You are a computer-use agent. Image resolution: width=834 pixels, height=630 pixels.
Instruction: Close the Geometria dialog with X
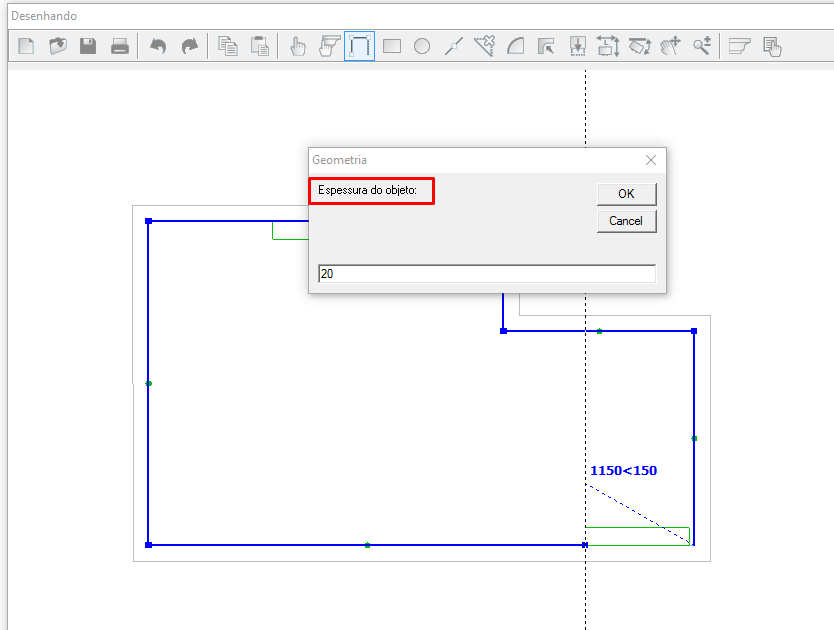coord(650,160)
